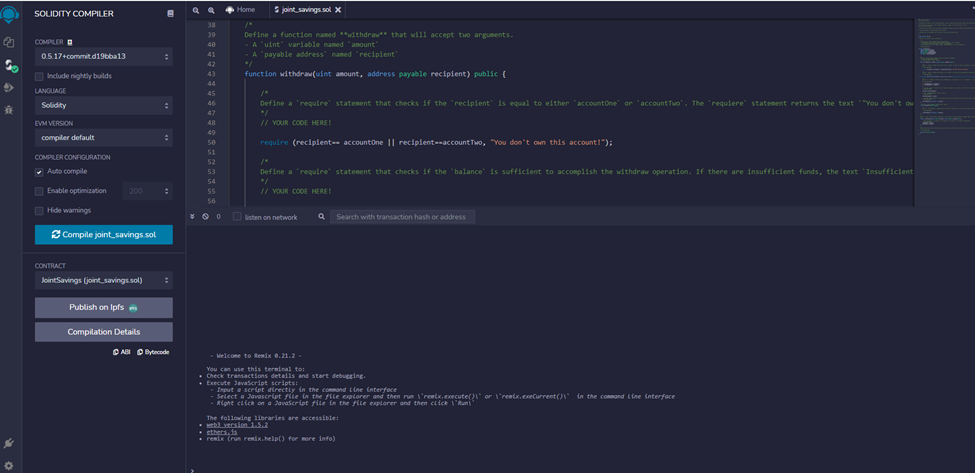Enable Include nightly builds checkbox
Image resolution: width=975 pixels, height=473 pixels.
[39, 76]
